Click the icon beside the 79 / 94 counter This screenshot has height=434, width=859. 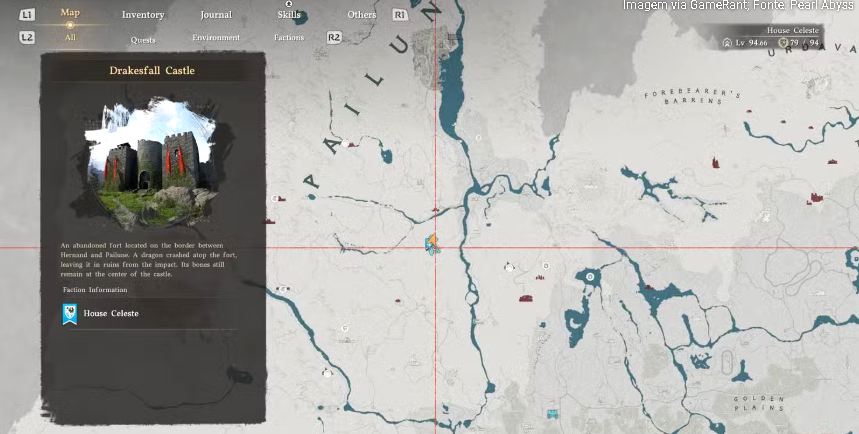782,43
